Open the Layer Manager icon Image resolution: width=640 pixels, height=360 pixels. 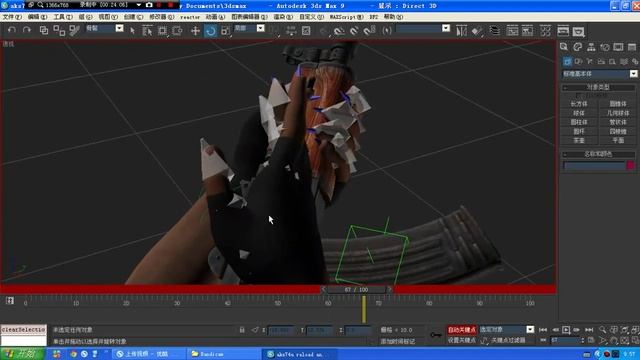495,31
